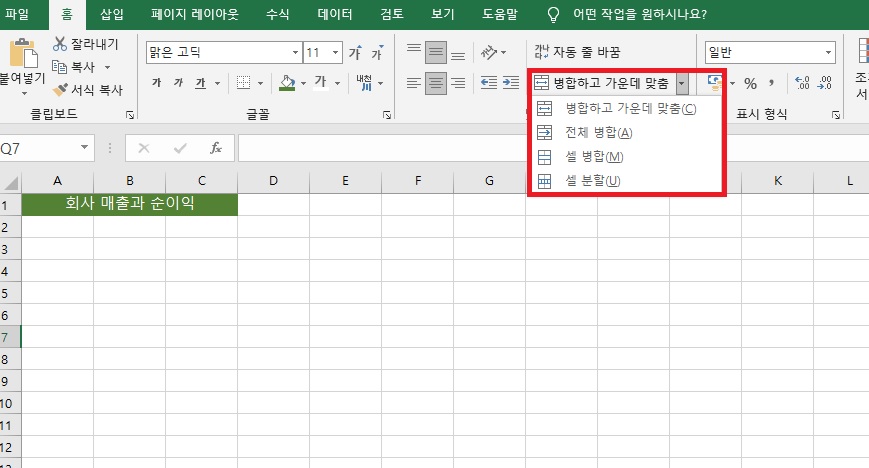Align text left

click(x=414, y=83)
